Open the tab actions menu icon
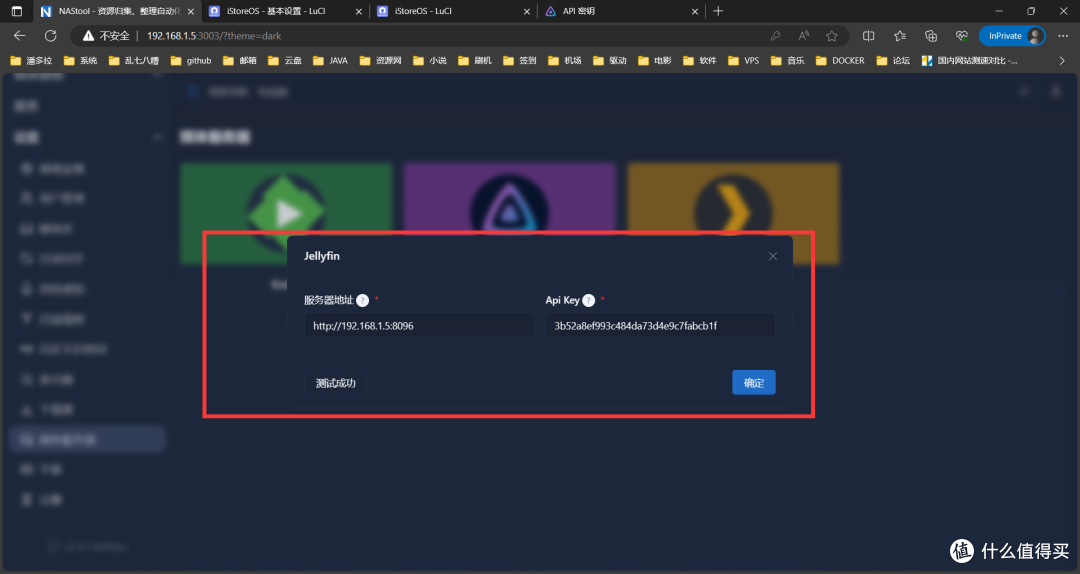Screen dimensions: 1080x574 point(17,11)
